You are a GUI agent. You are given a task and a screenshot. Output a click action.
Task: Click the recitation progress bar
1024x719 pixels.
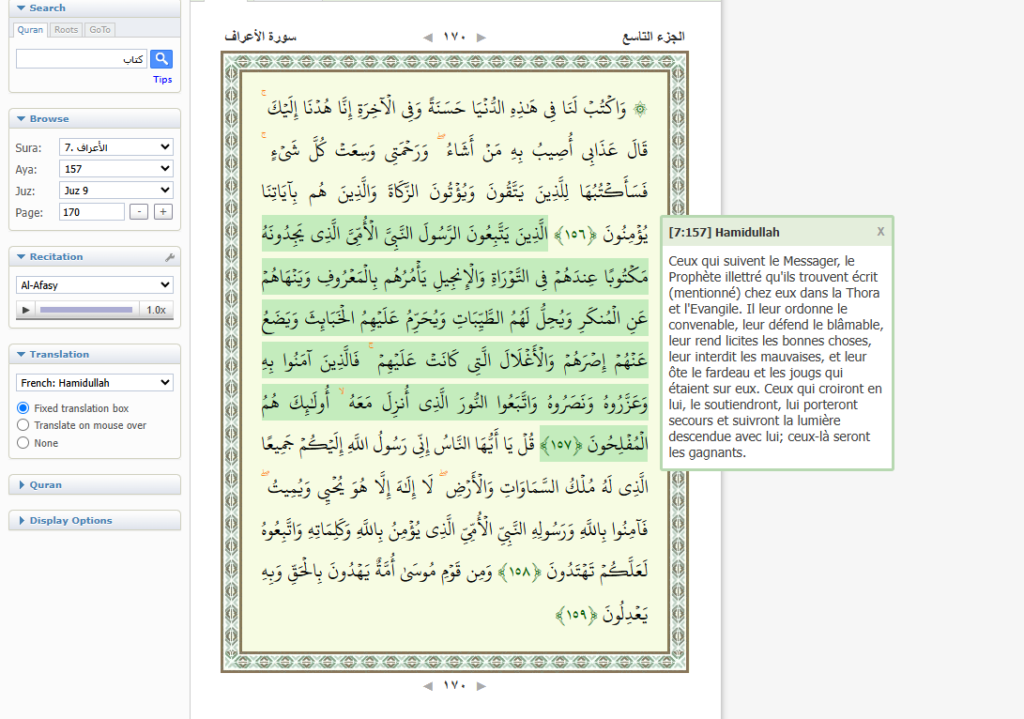coord(86,310)
